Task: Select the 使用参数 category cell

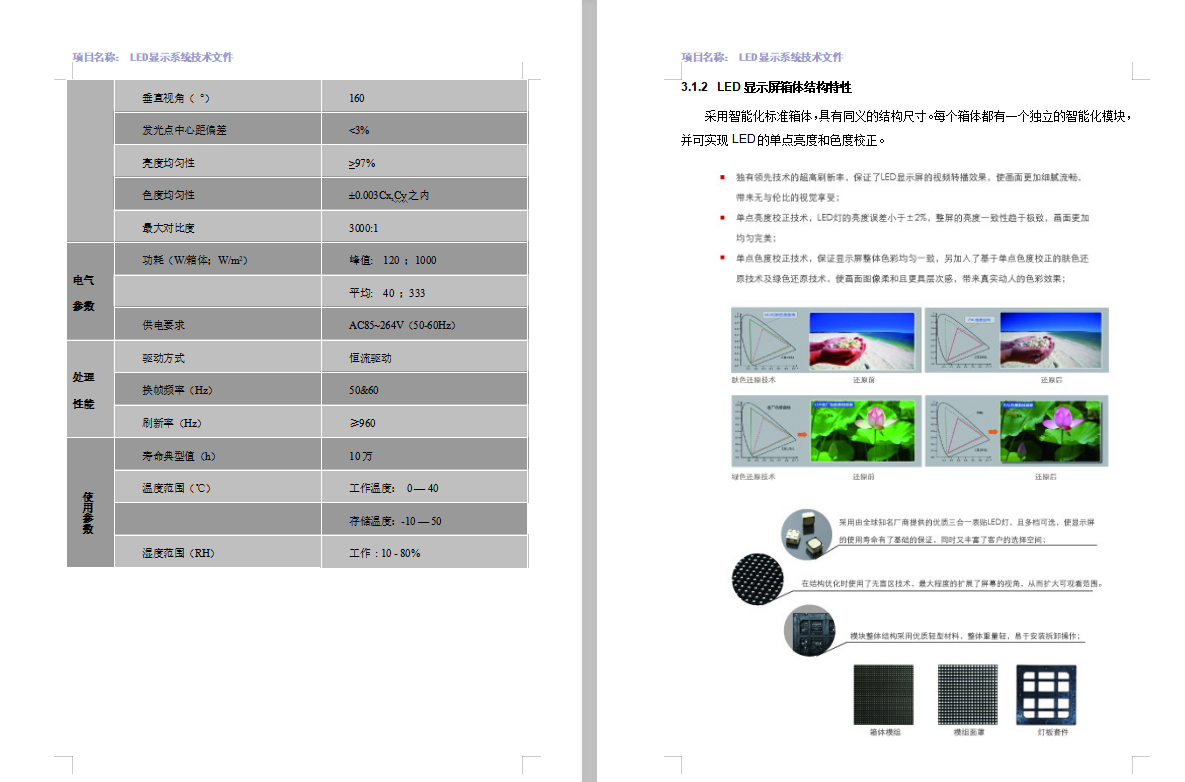Action: click(90, 502)
